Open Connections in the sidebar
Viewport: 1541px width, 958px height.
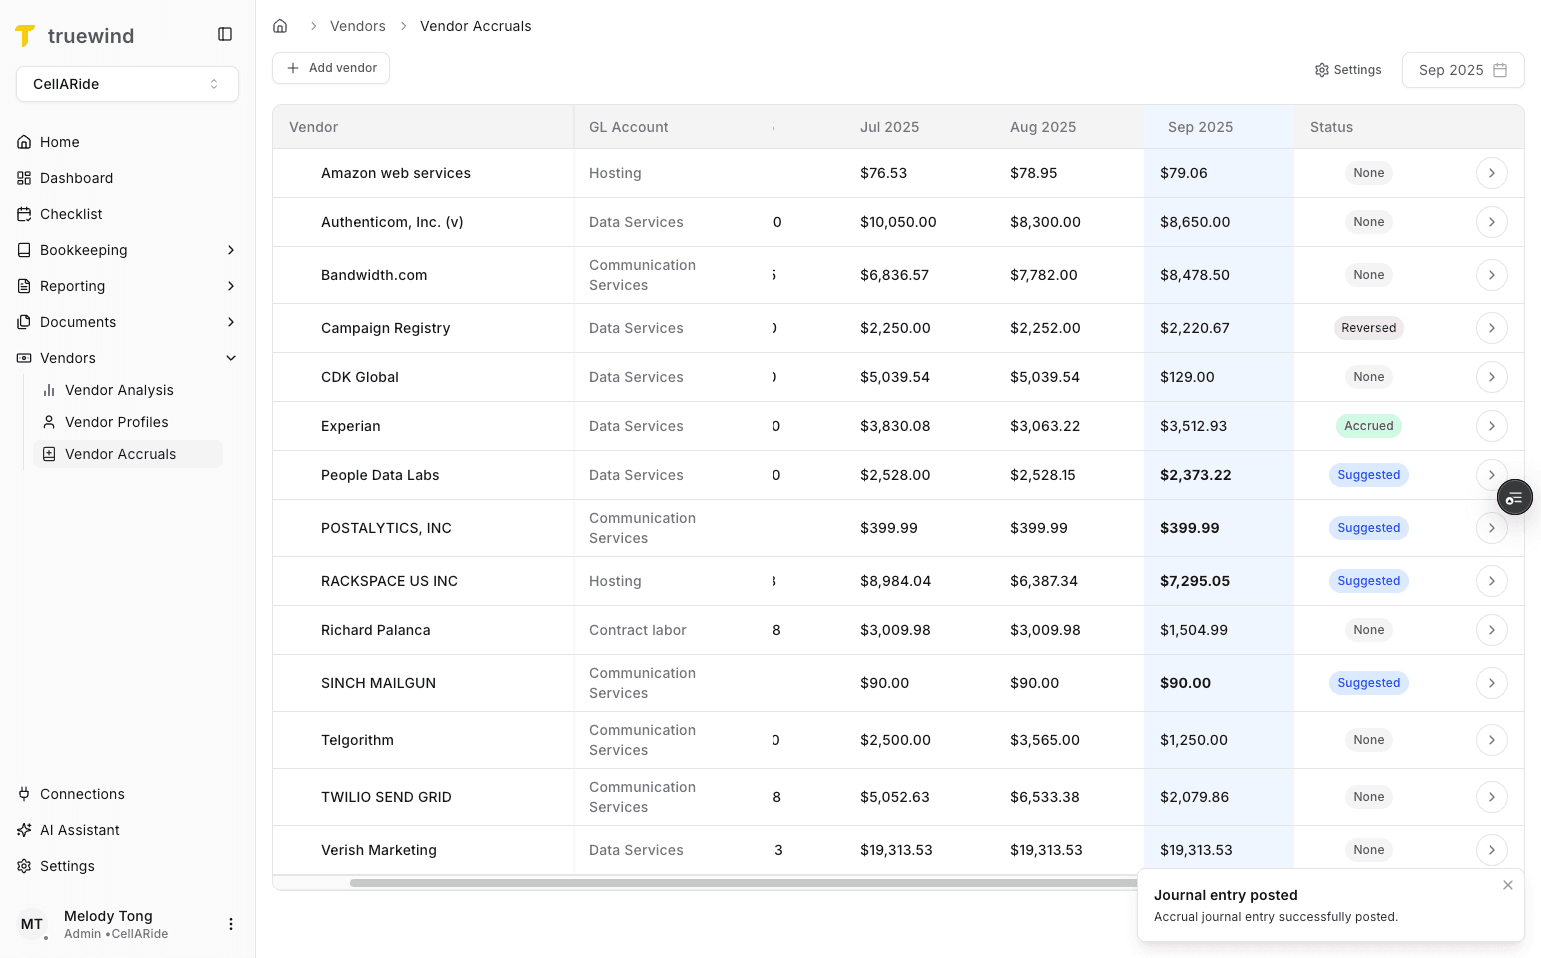(127, 794)
